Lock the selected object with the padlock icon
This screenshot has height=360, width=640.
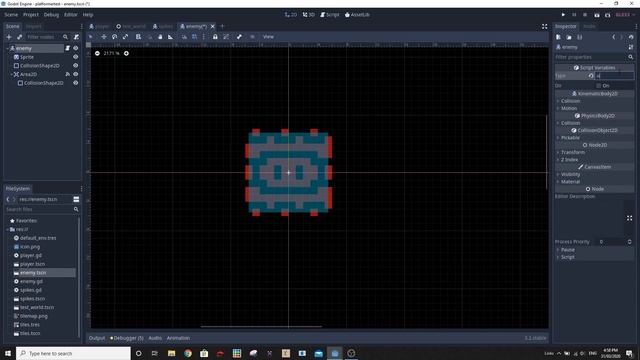click(x=215, y=37)
